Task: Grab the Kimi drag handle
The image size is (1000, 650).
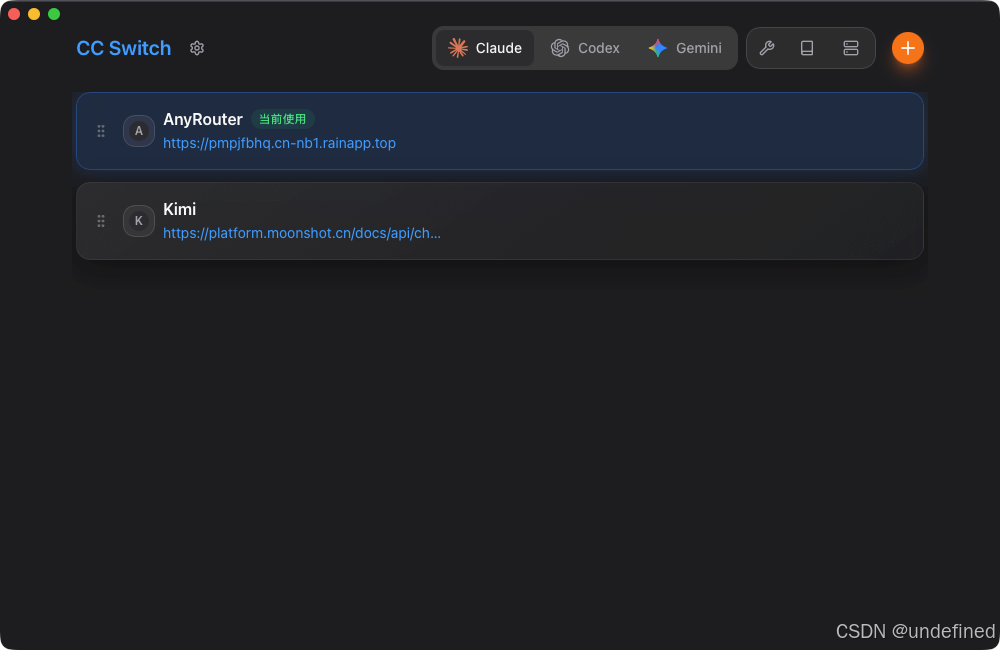Action: click(x=101, y=221)
